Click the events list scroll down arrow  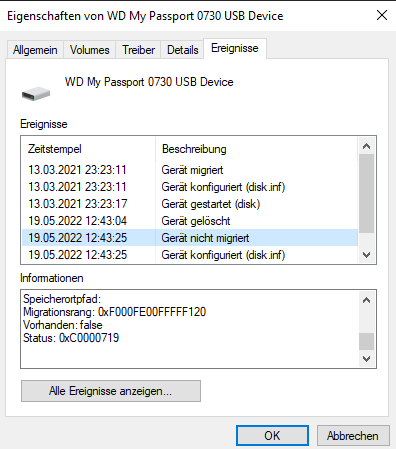point(367,255)
